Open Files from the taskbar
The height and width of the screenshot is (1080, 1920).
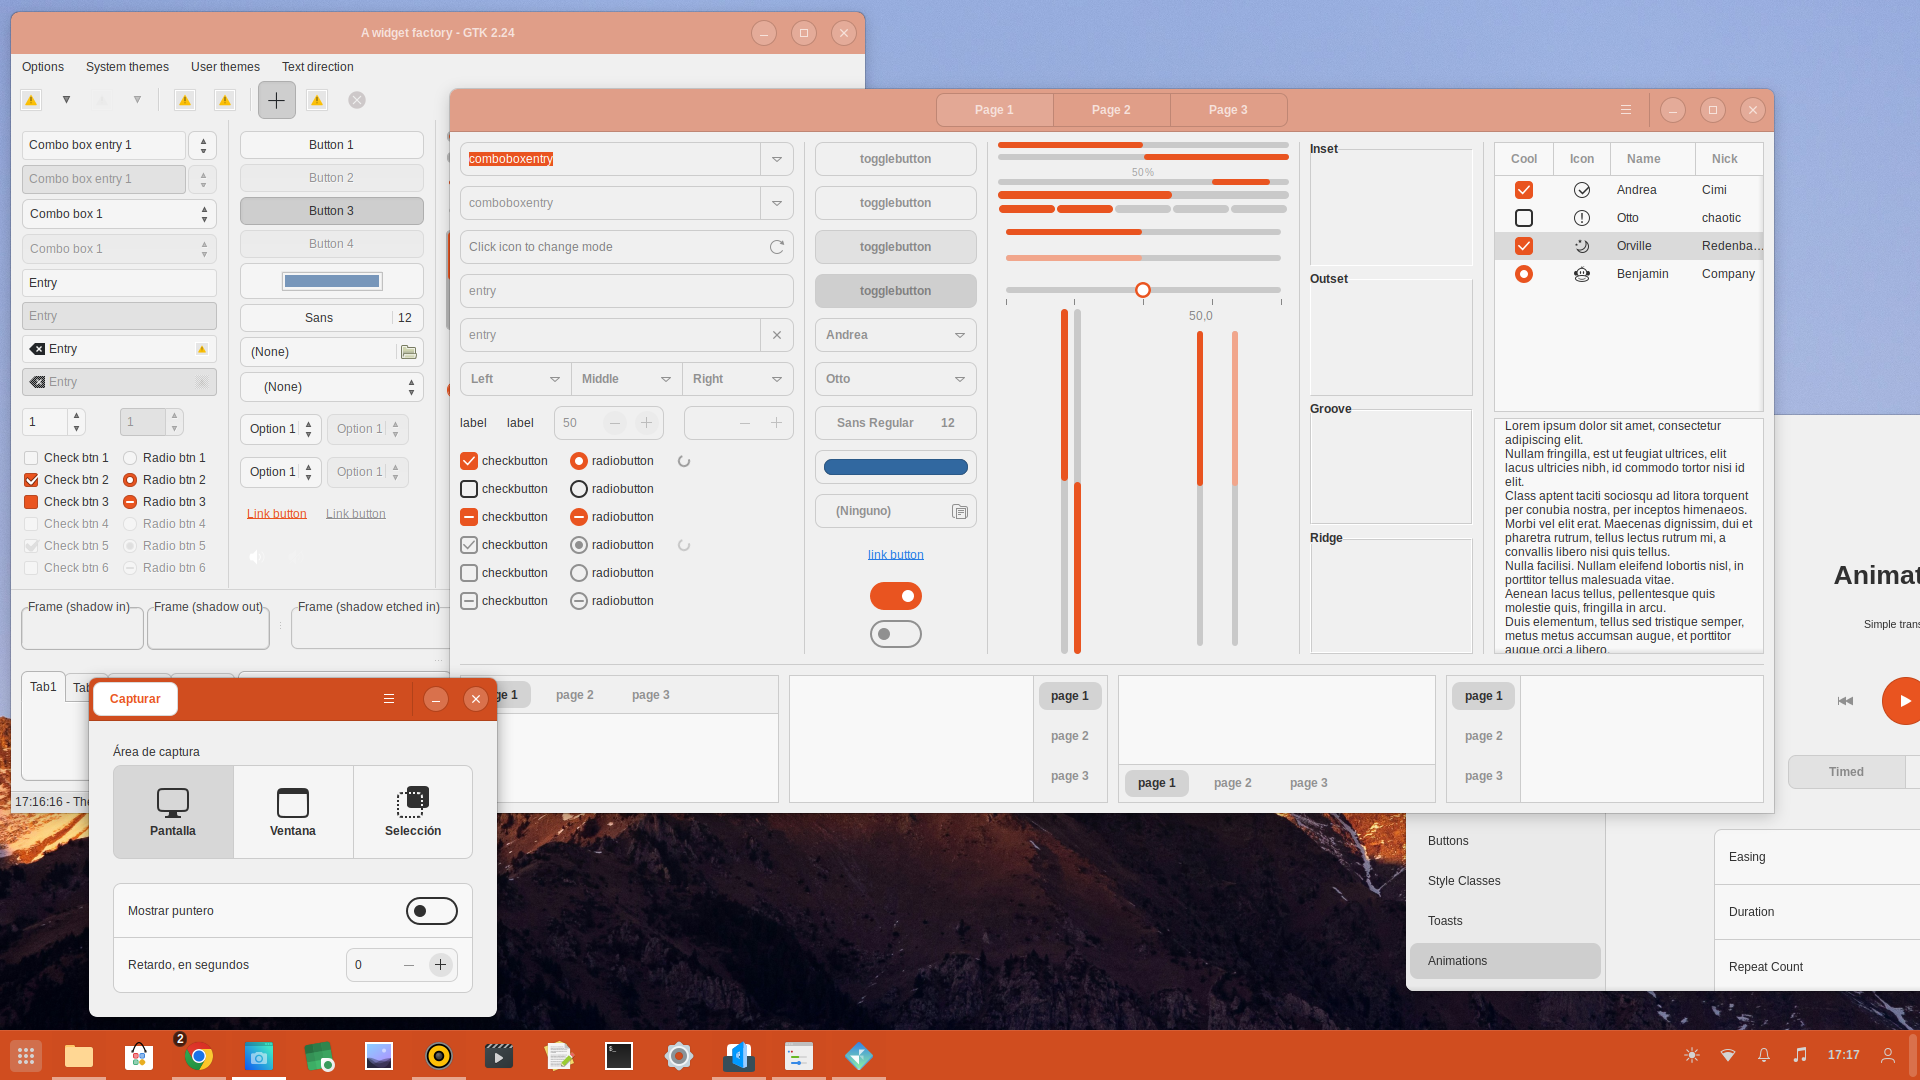tap(79, 1055)
